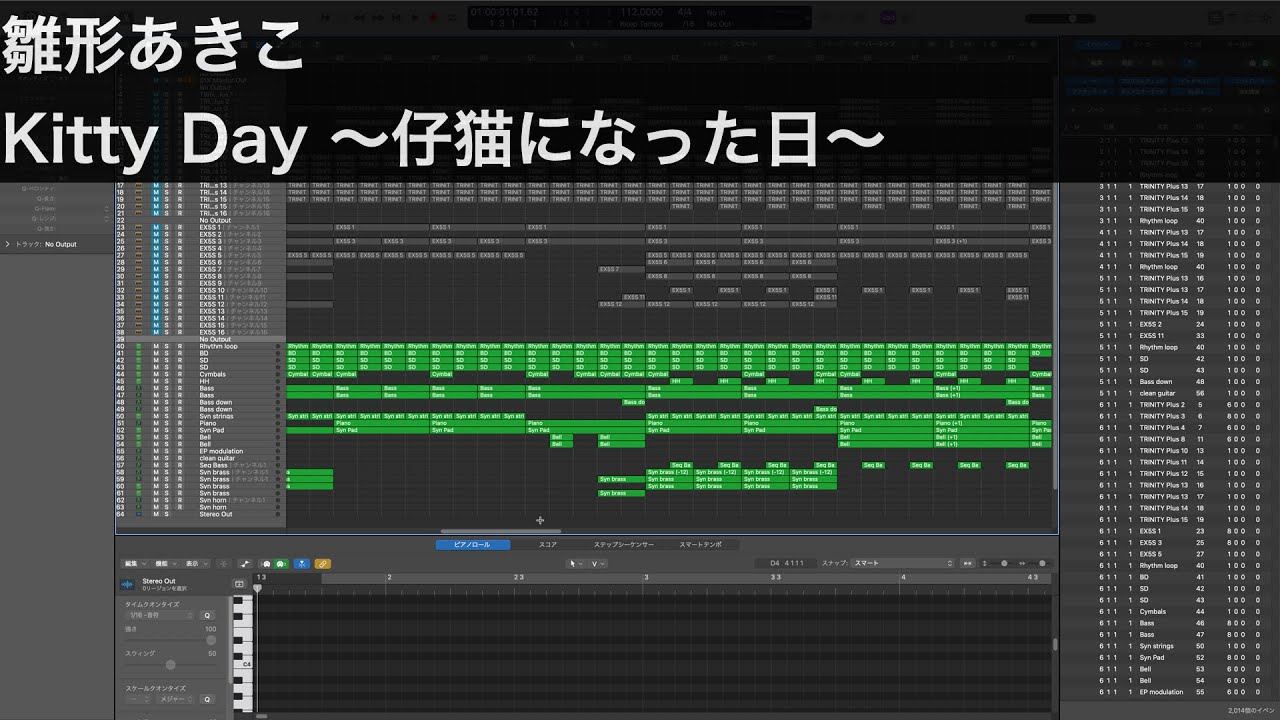The width and height of the screenshot is (1280, 720).
Task: Open the 表示 view menu in piano roll
Action: coord(192,563)
